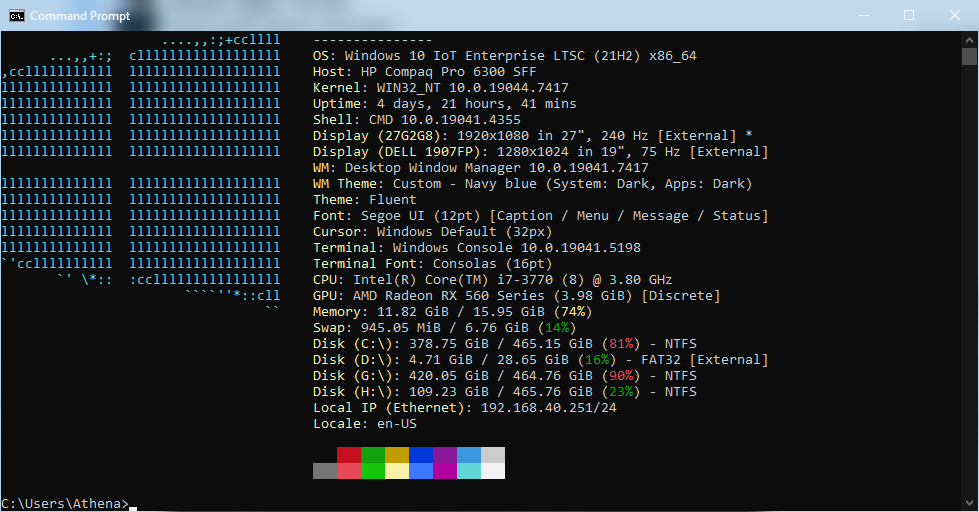Click the Disk (G:\) usage line
979x512 pixels.
(x=504, y=376)
